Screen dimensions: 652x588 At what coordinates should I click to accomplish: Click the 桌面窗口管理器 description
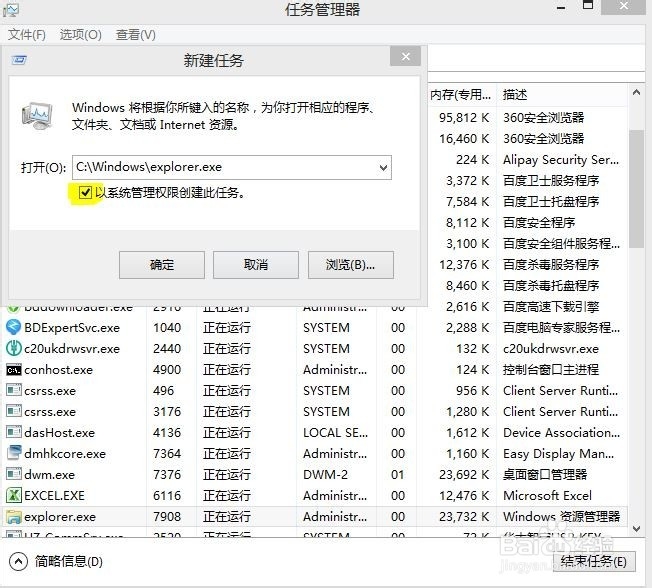pyautogui.click(x=545, y=474)
